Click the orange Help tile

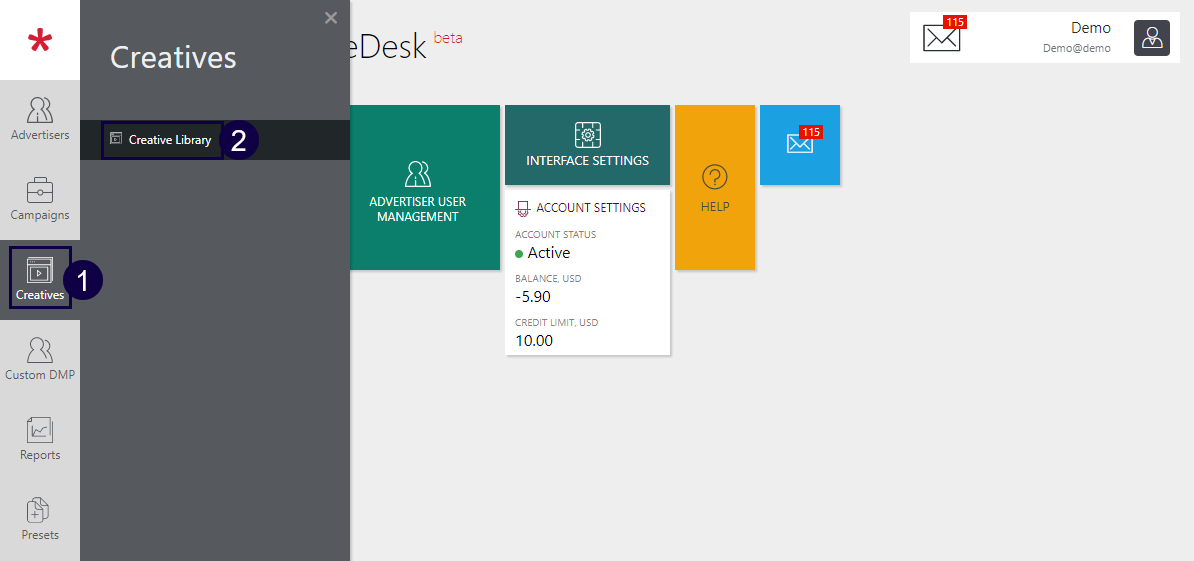pyautogui.click(x=714, y=188)
